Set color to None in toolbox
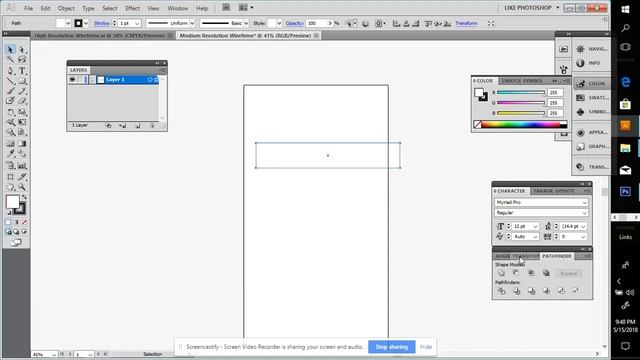The width and height of the screenshot is (640, 360). [24, 222]
